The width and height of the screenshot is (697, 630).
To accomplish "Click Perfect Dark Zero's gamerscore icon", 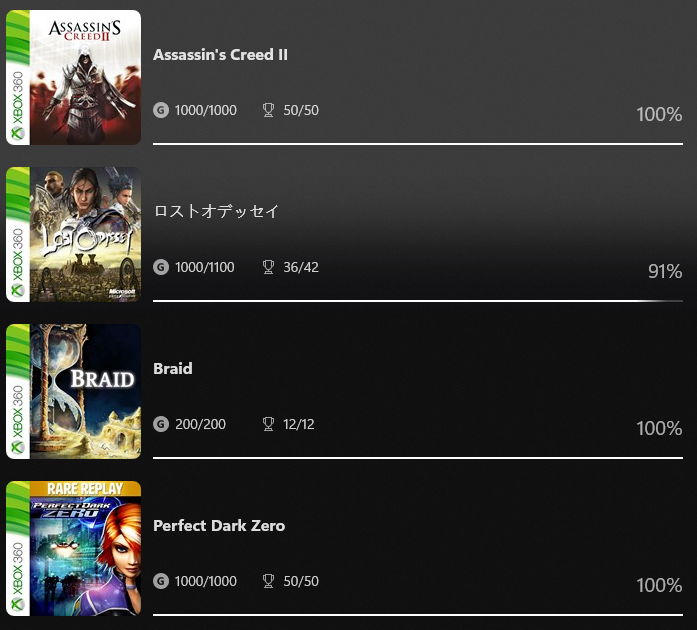I will 161,581.
